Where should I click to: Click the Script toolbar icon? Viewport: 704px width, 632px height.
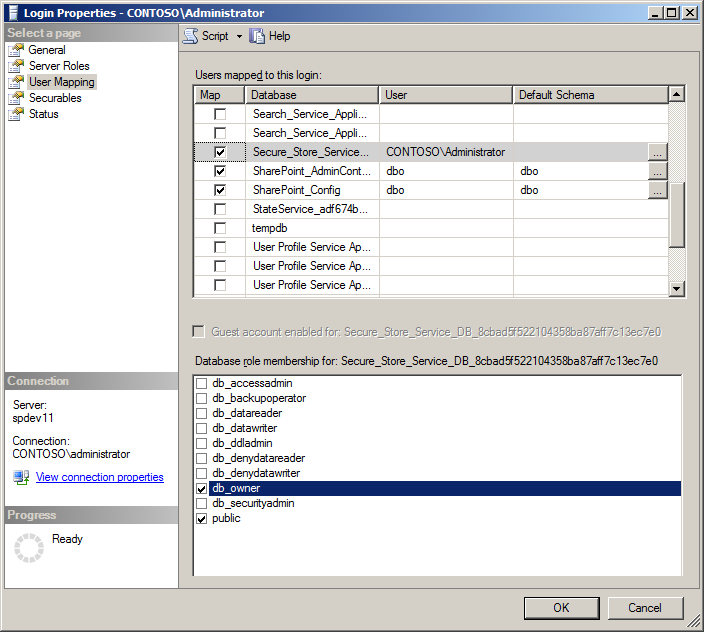[190, 36]
